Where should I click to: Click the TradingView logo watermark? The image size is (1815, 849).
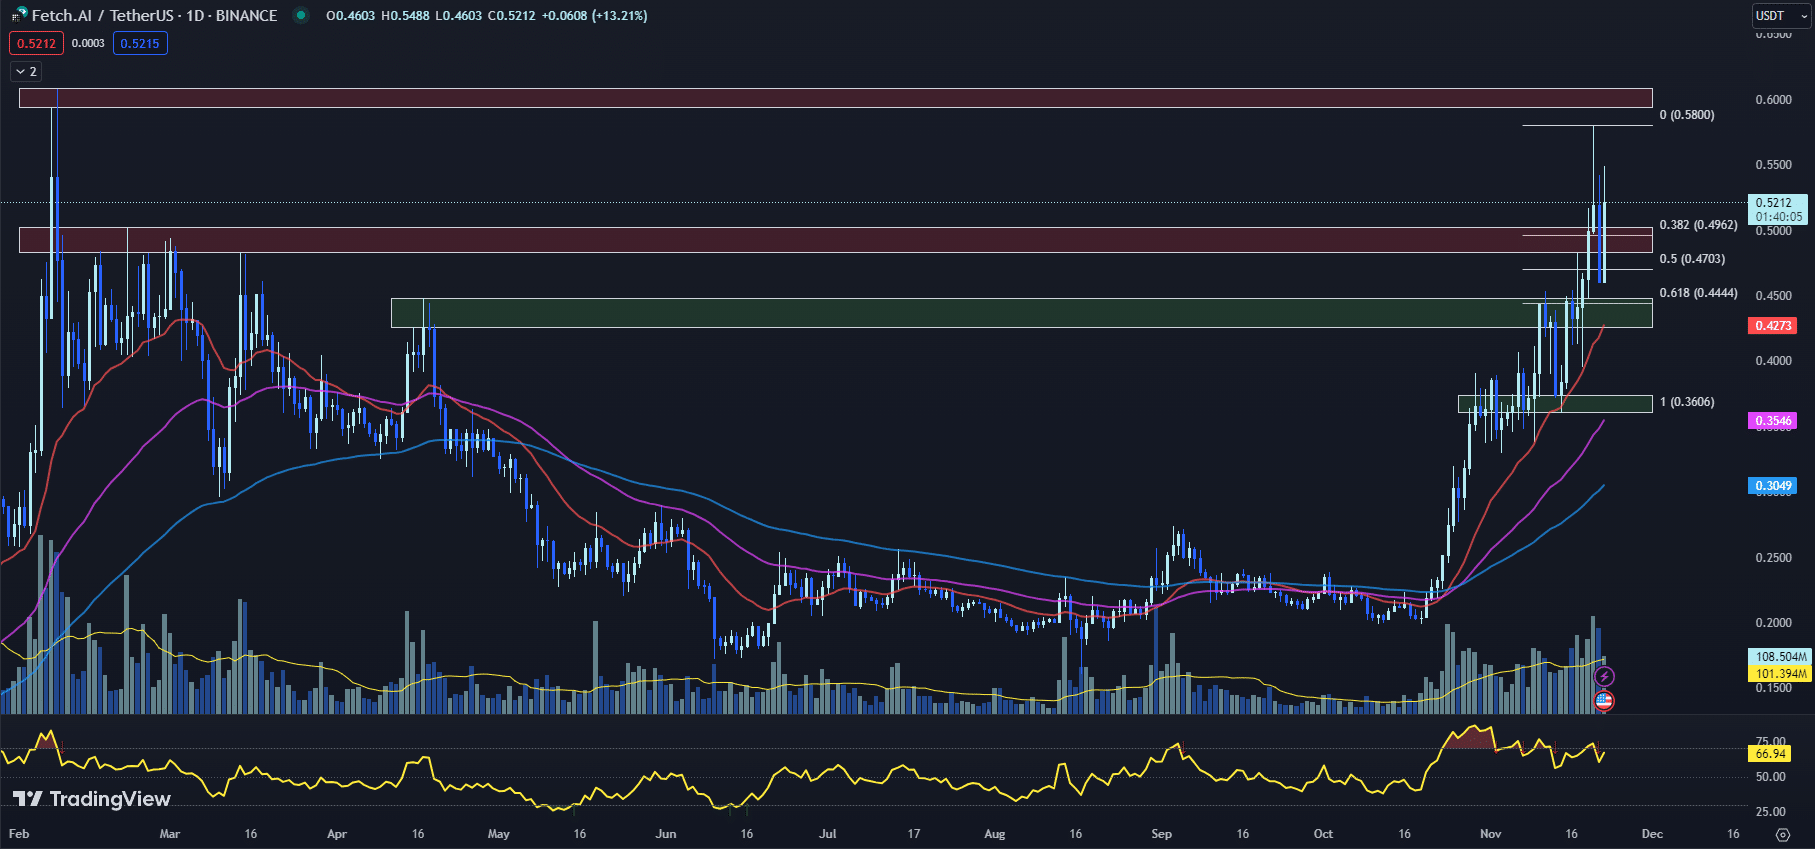click(x=92, y=798)
